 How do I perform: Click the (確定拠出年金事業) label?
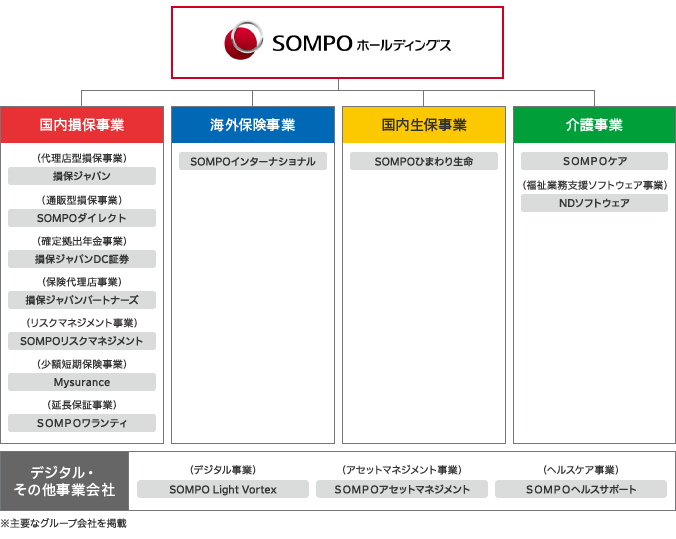tap(82, 241)
